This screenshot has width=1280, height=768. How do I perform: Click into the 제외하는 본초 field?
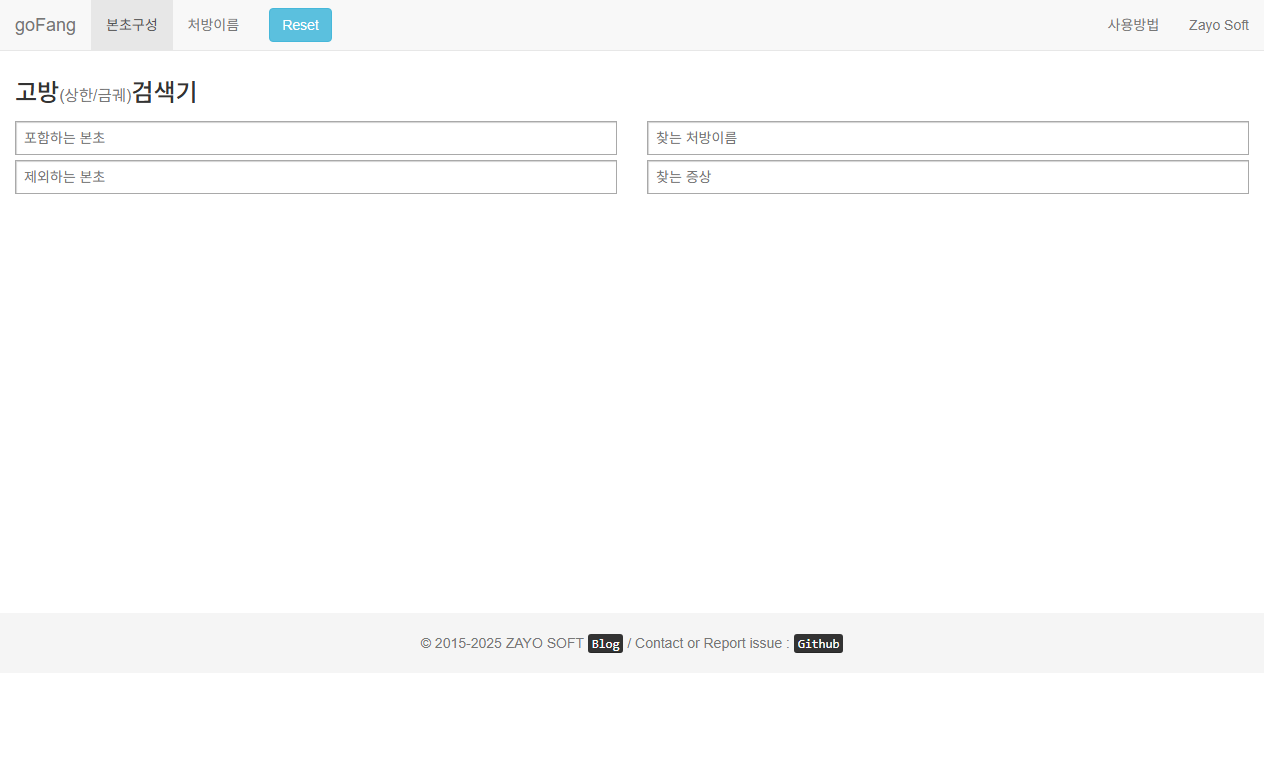(x=316, y=177)
